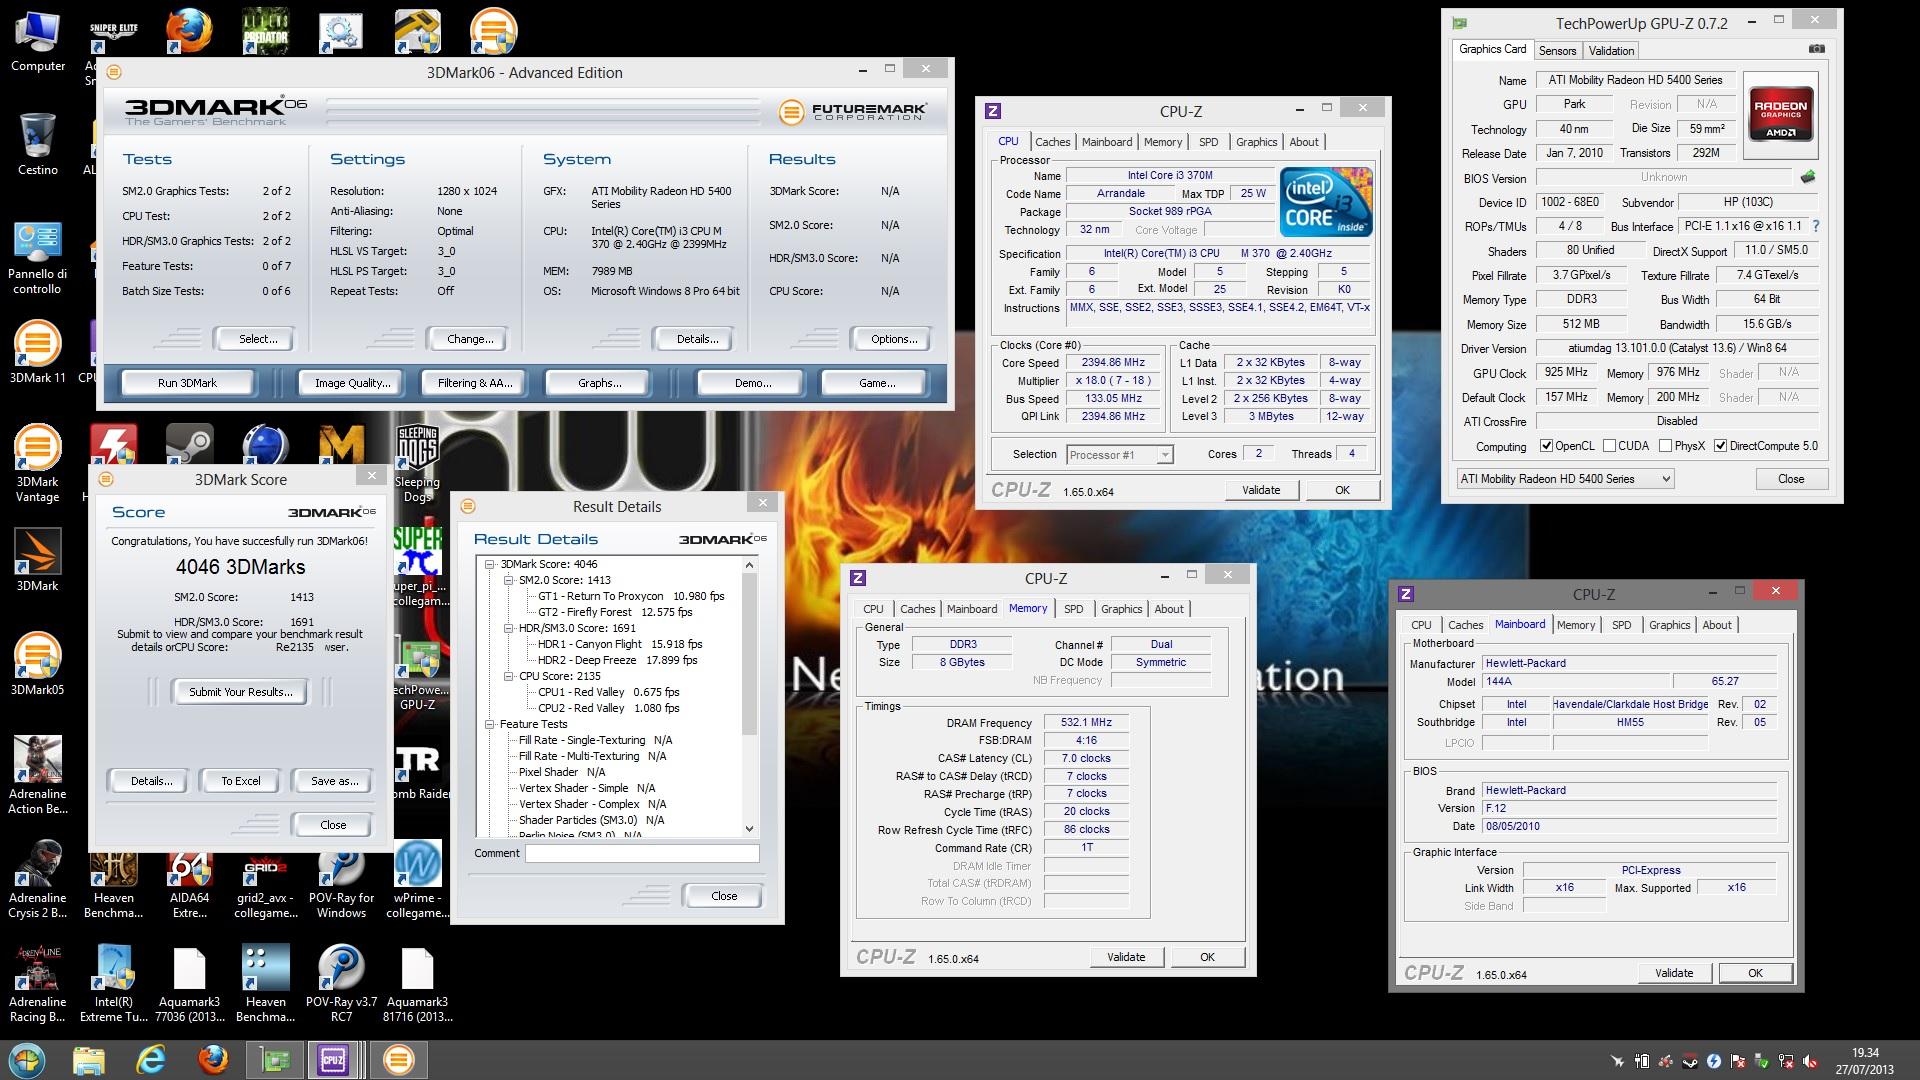Collapse the Feature Tests tree node

[490, 724]
